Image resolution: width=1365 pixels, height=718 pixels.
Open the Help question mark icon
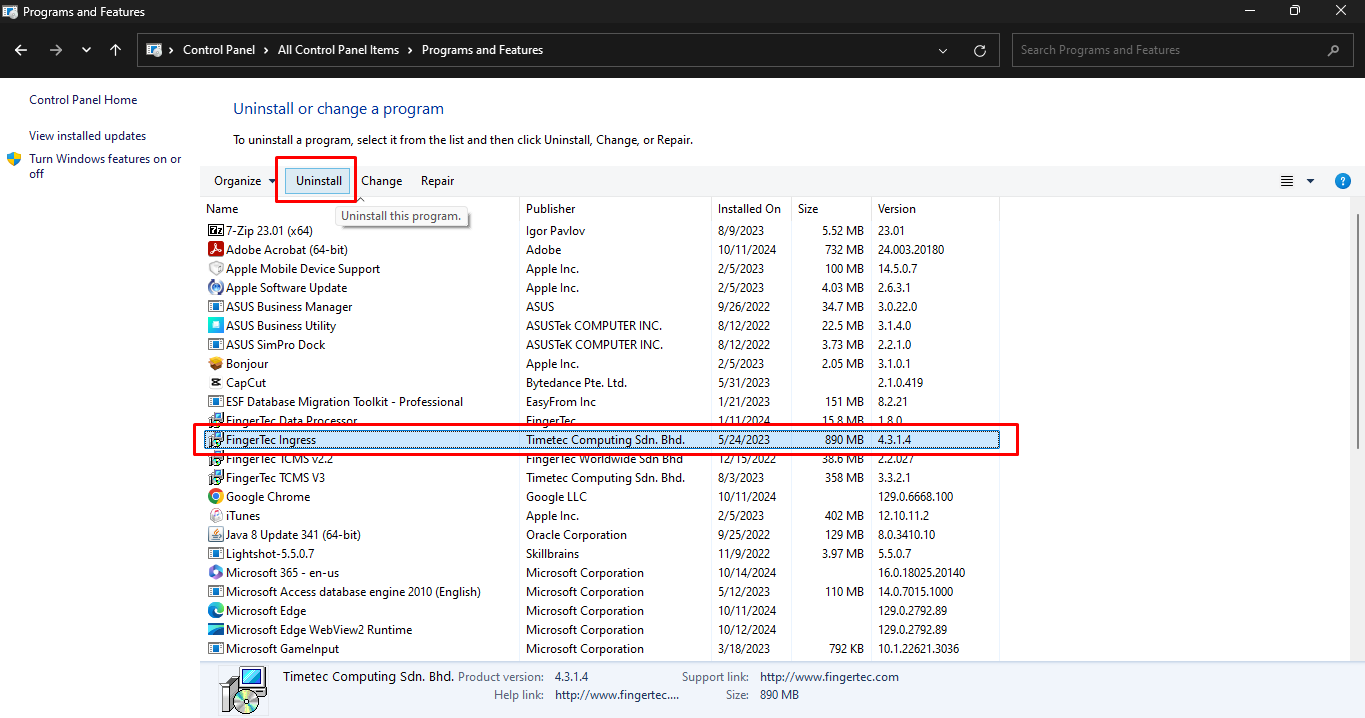tap(1343, 181)
